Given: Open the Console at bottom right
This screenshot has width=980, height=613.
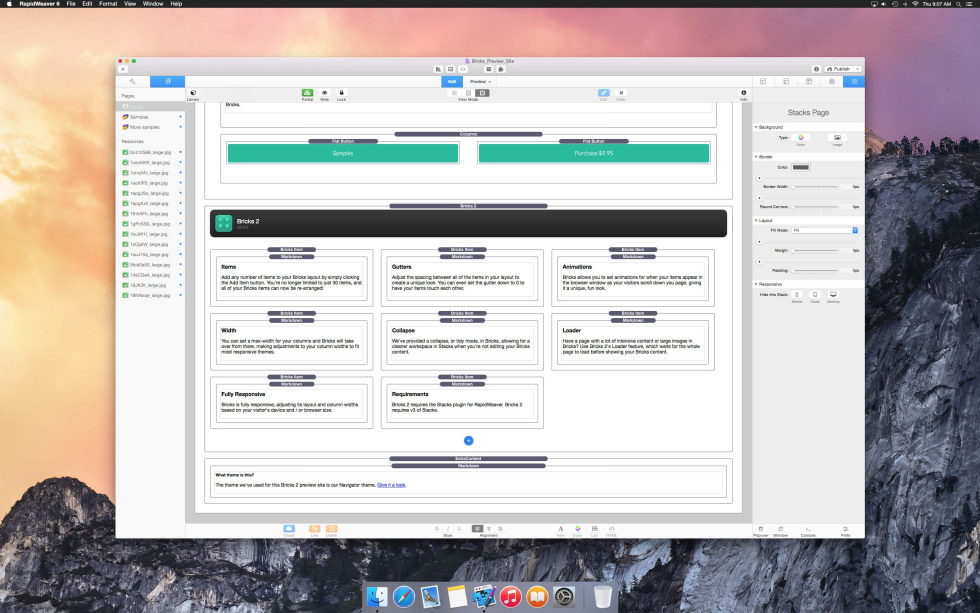Looking at the screenshot, I should [x=808, y=531].
